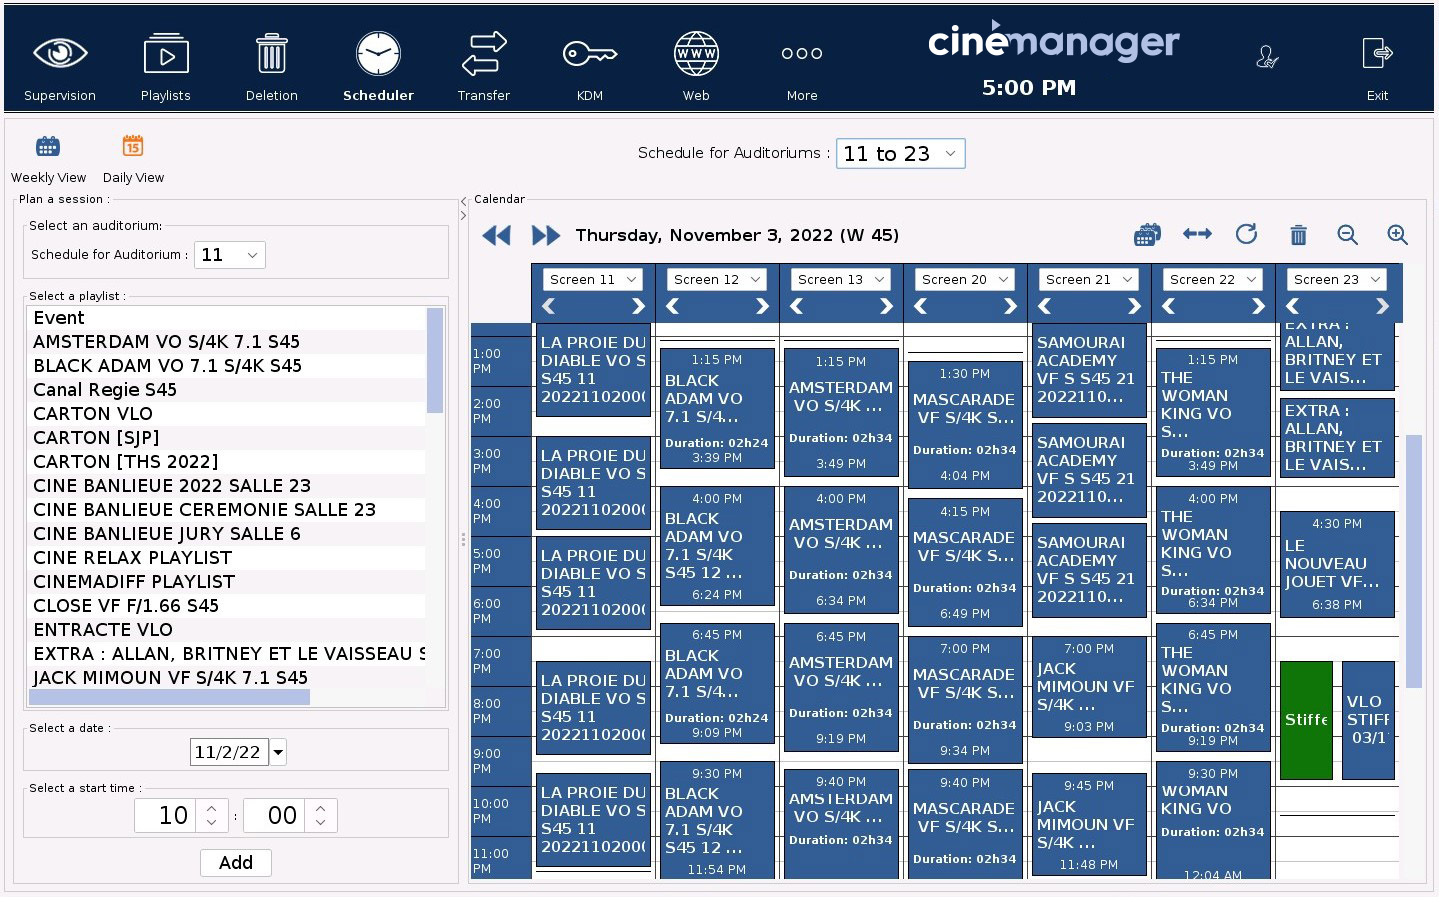
Task: Go to the Scheduler section
Action: coord(378,63)
